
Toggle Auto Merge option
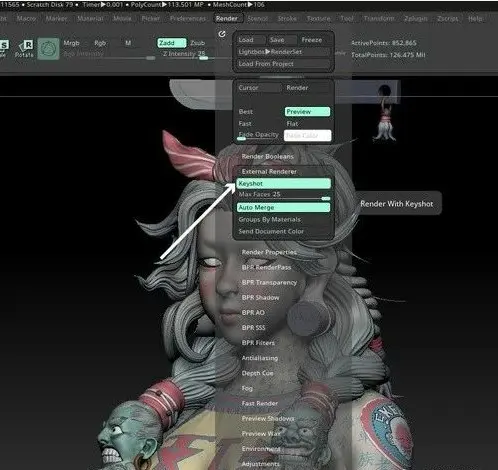coord(284,207)
